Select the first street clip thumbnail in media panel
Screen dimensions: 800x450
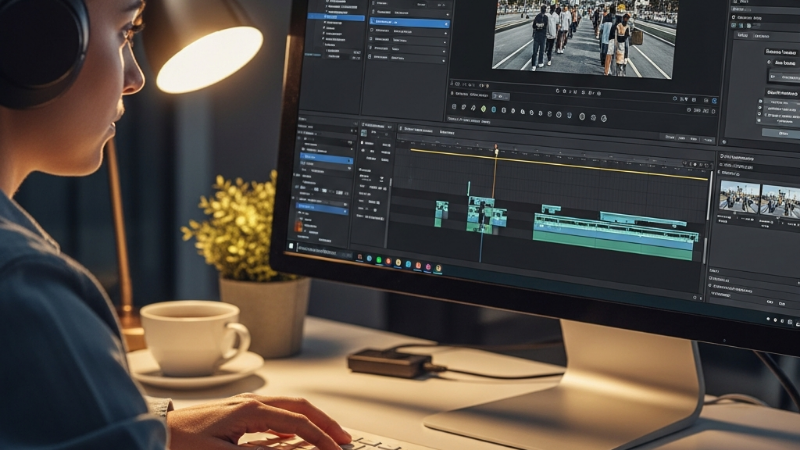click(739, 197)
